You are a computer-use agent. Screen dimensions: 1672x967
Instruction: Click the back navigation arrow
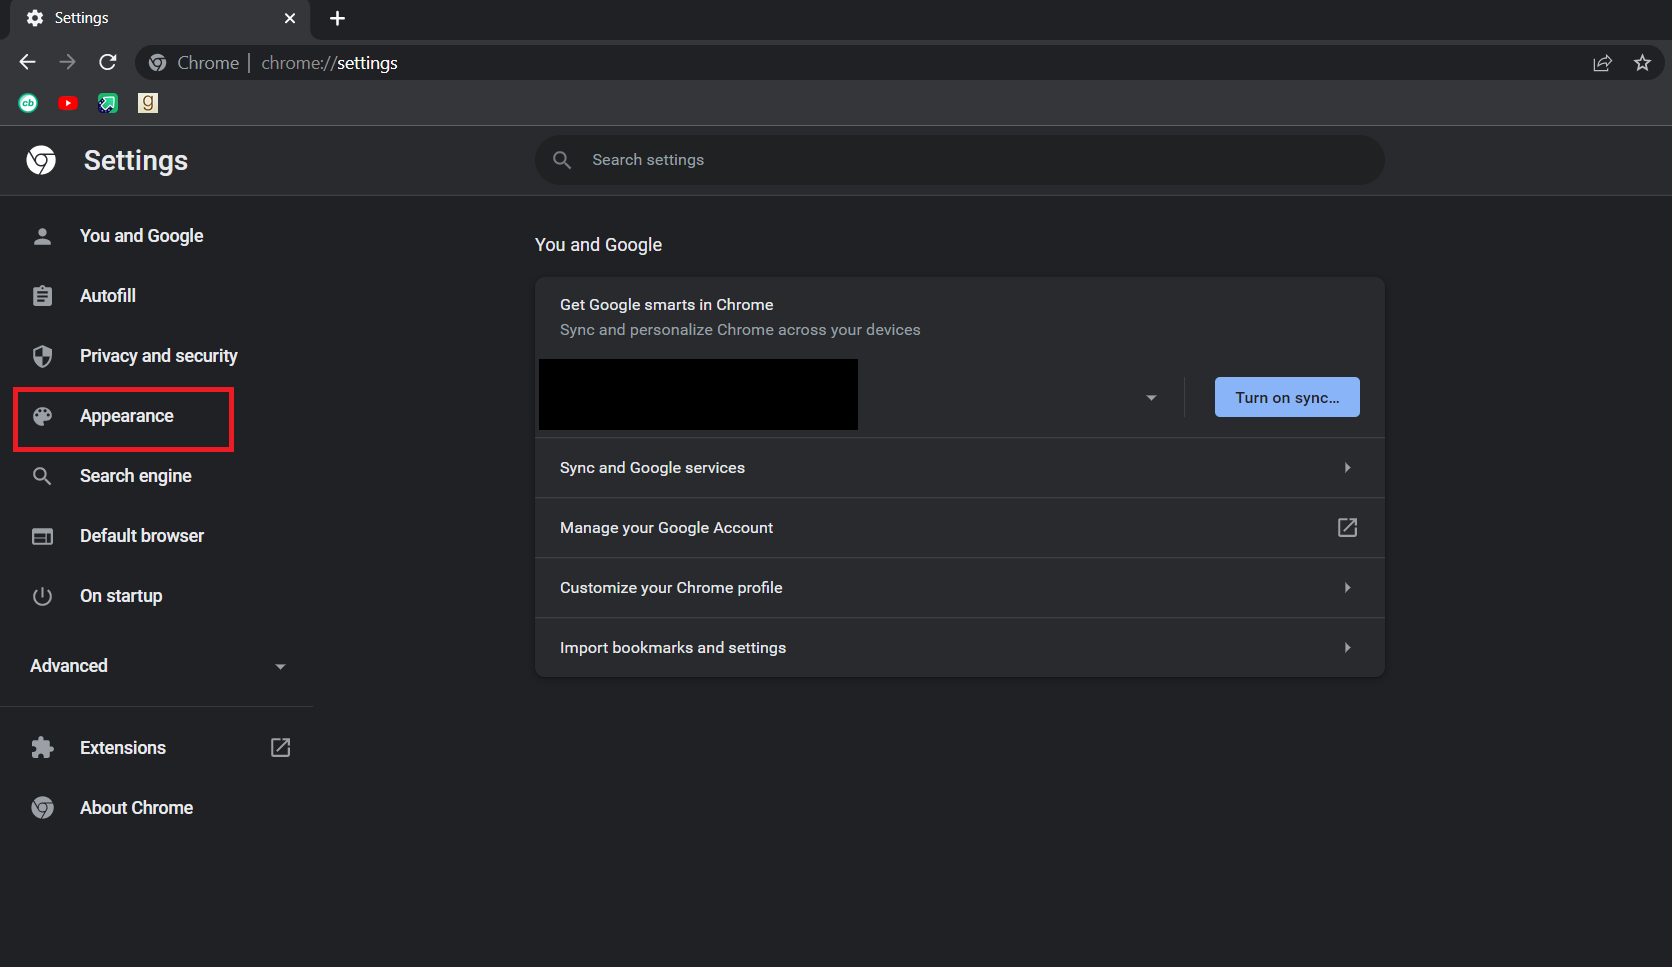(27, 62)
